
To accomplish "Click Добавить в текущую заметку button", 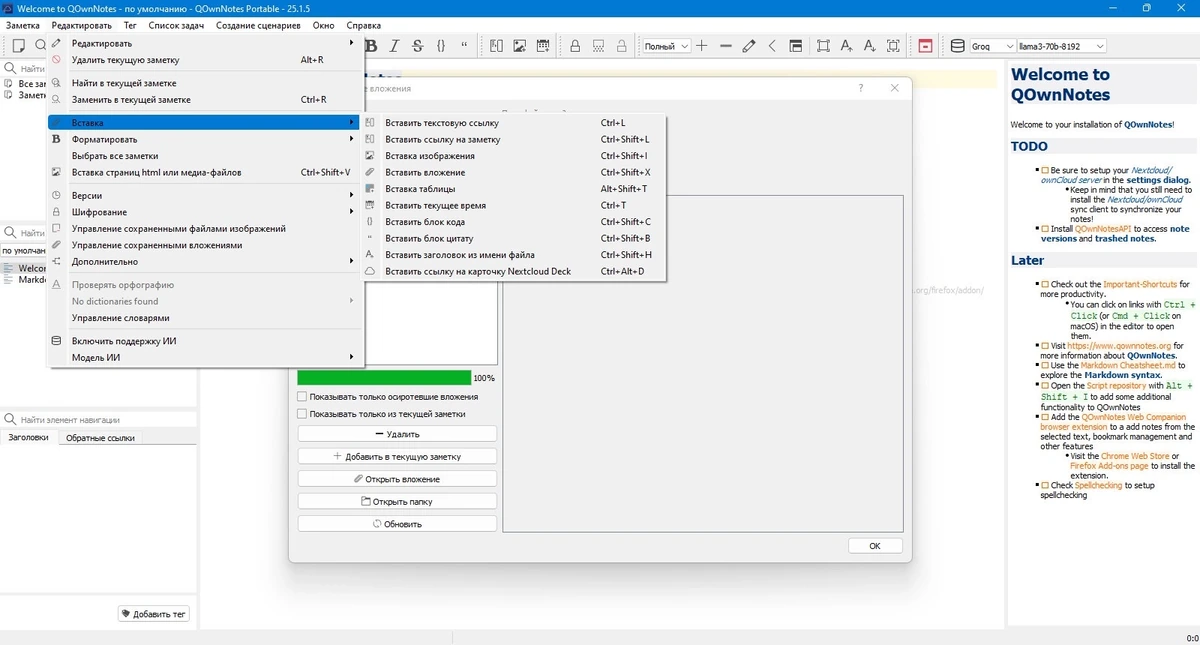I will [x=397, y=456].
